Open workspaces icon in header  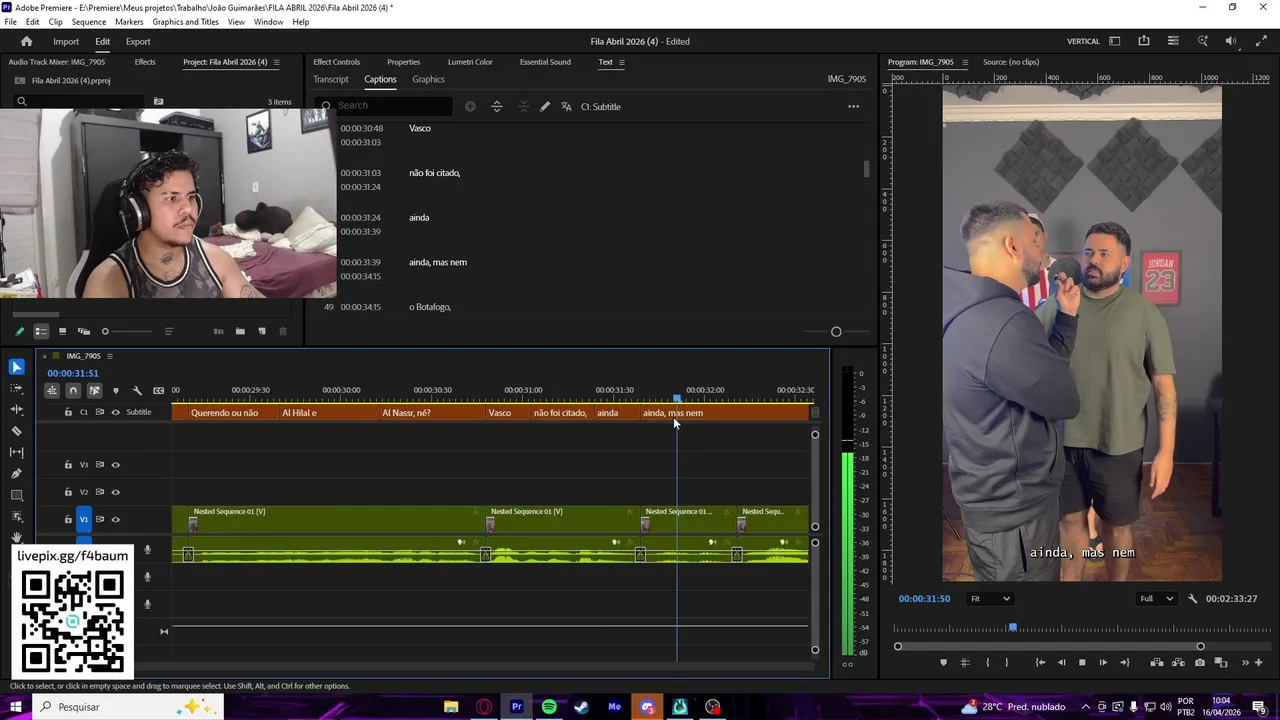[1115, 41]
